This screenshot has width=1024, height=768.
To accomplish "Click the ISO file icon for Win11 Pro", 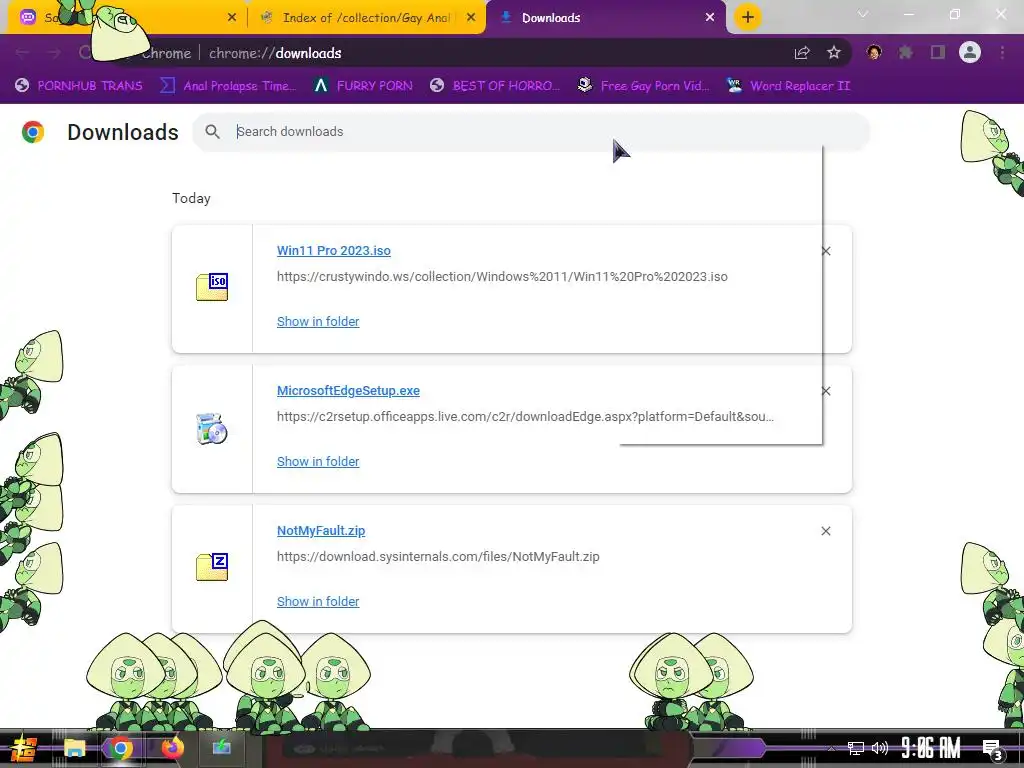I will pos(212,287).
